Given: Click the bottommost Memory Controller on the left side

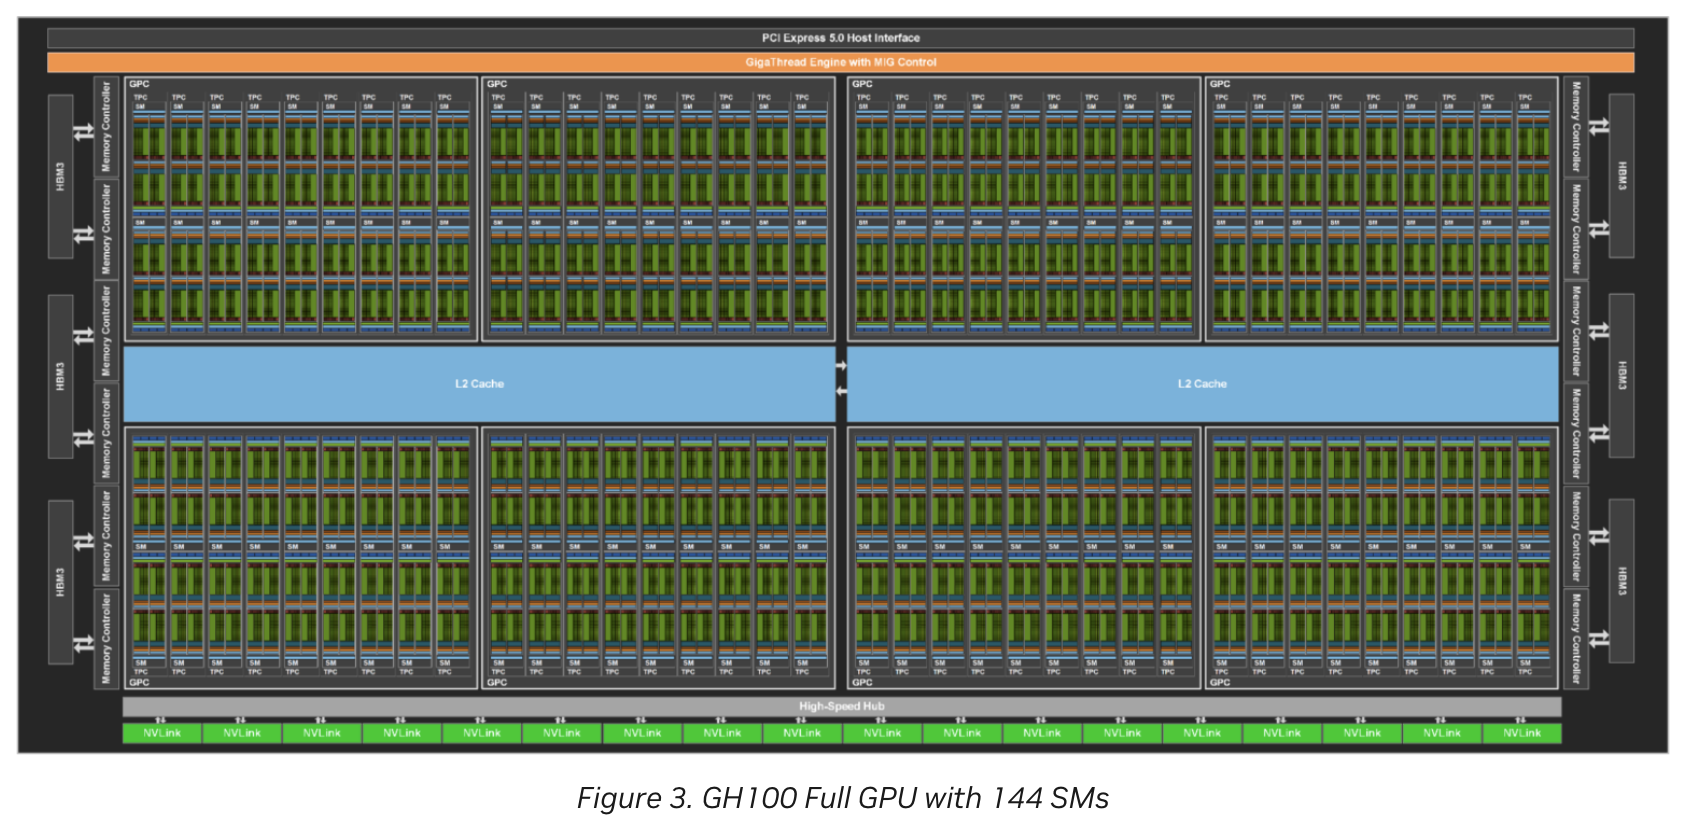Looking at the screenshot, I should 106,639.
